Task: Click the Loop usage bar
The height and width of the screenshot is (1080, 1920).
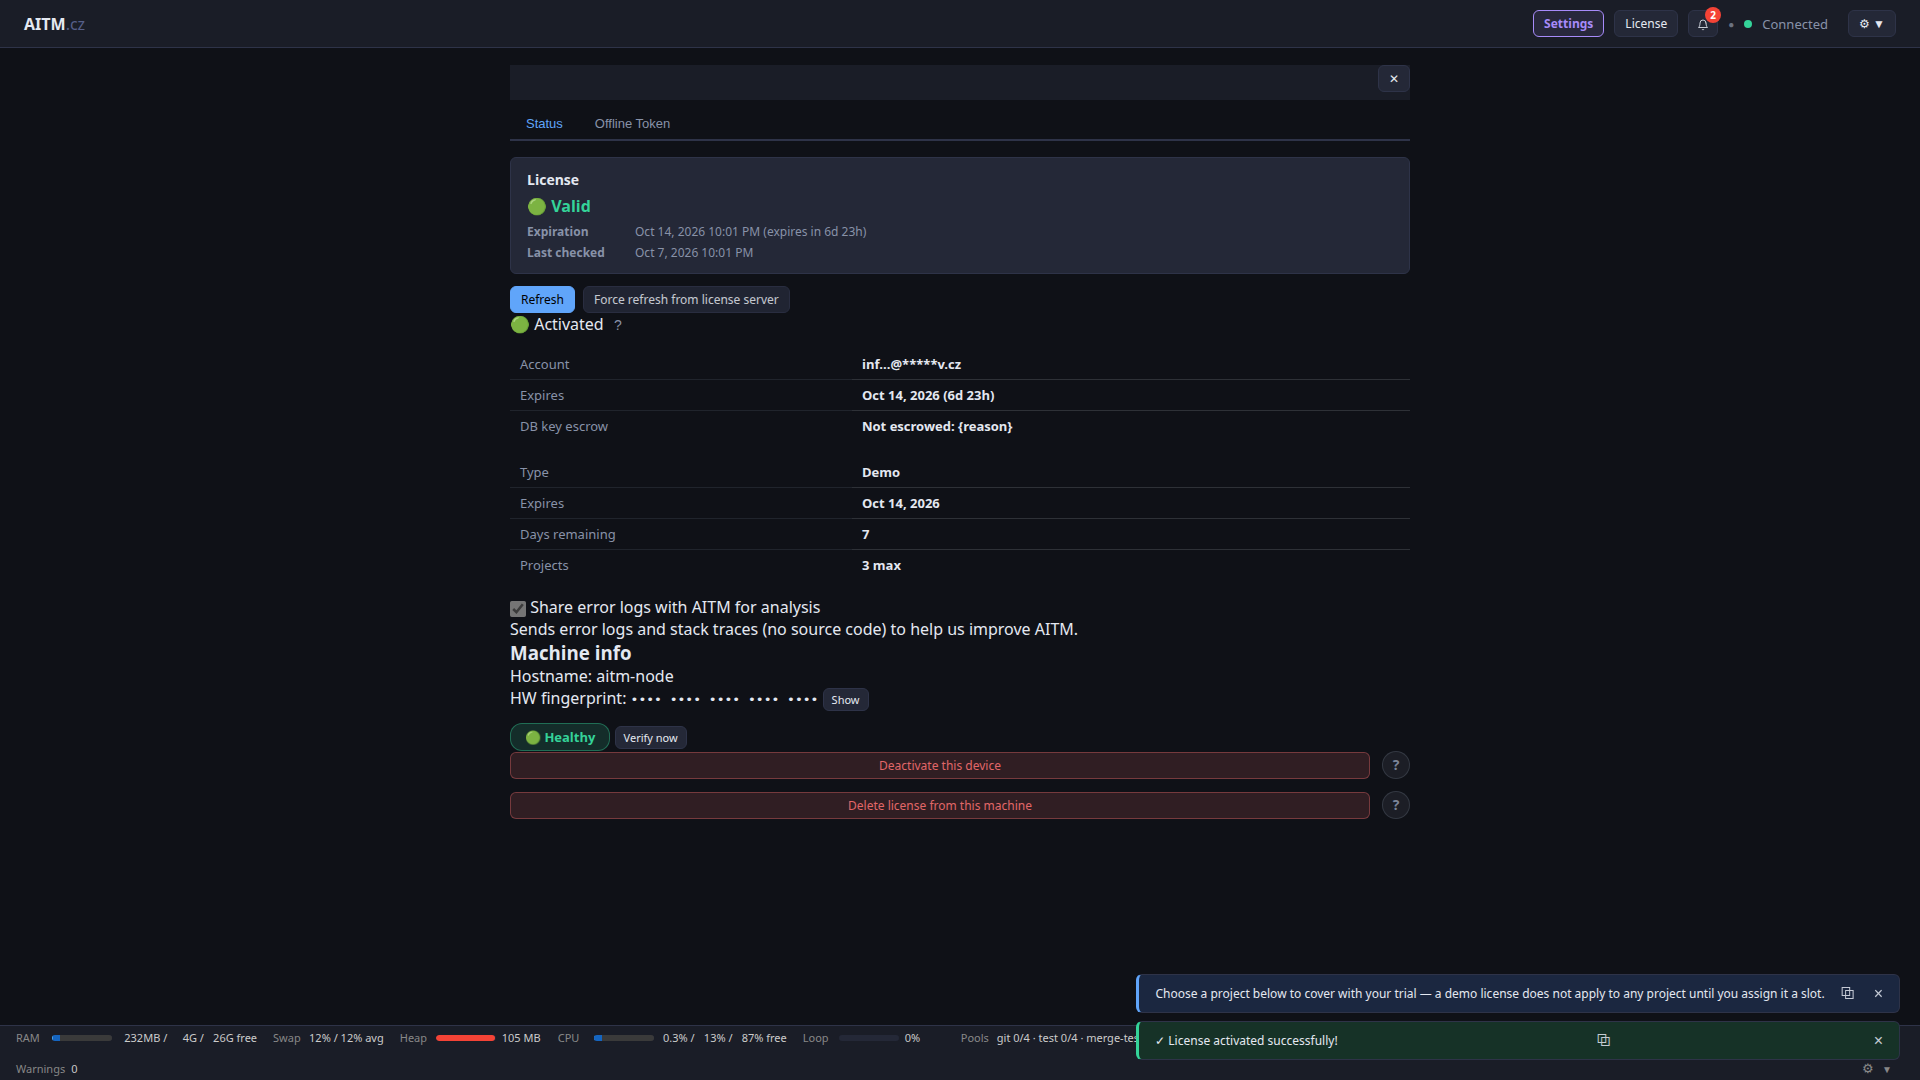Action: 868,1038
